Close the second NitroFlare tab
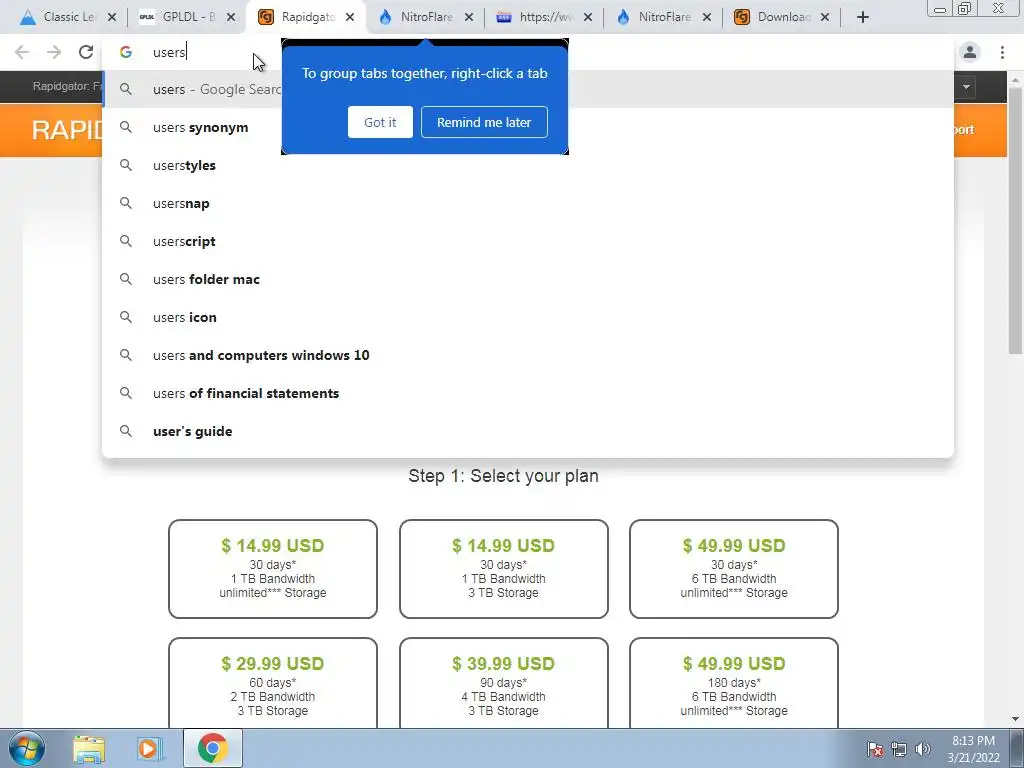This screenshot has height=768, width=1024. coord(707,17)
